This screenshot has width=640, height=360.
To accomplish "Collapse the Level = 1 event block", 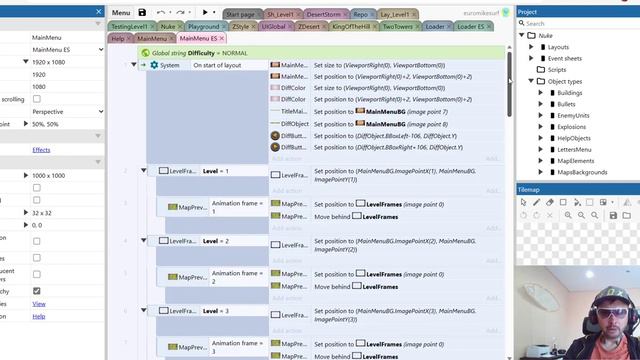I will [144, 171].
